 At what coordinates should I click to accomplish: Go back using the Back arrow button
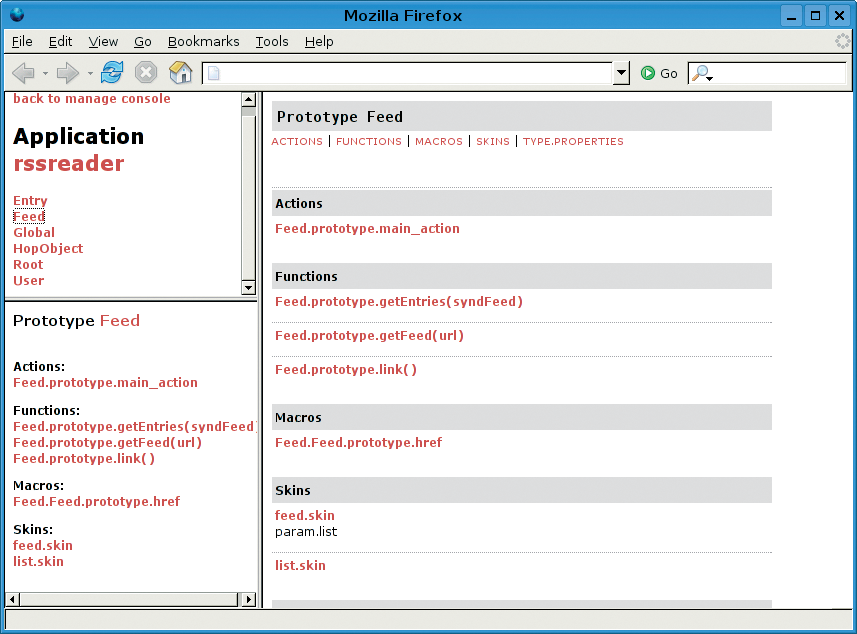tap(23, 73)
